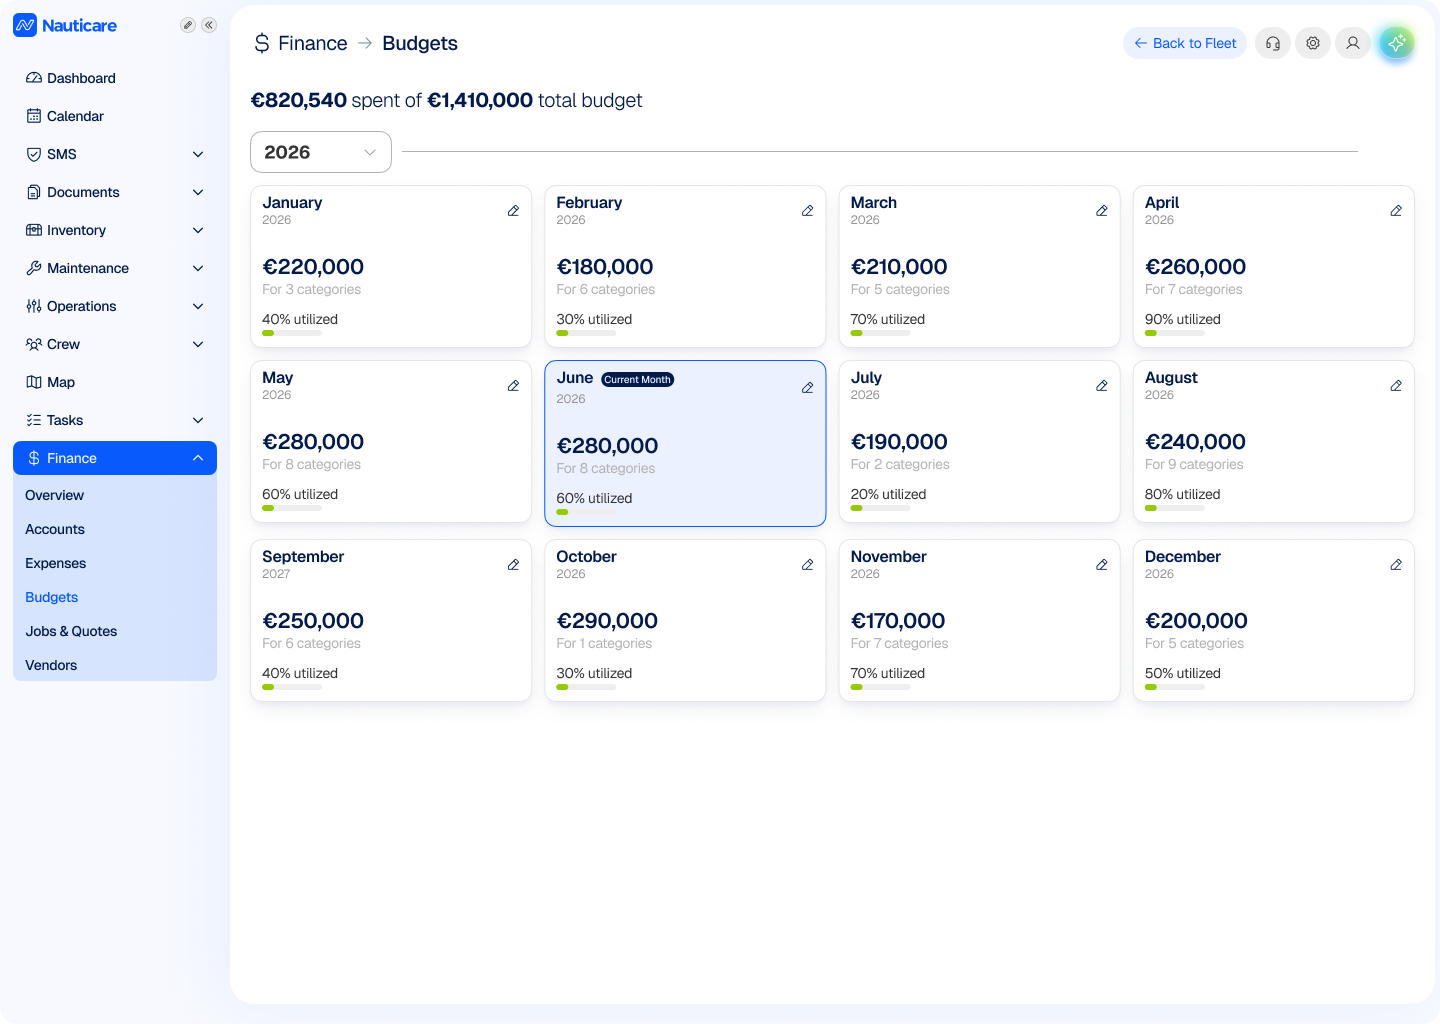Open Jobs & Quotes submenu item
The height and width of the screenshot is (1024, 1440).
(71, 631)
